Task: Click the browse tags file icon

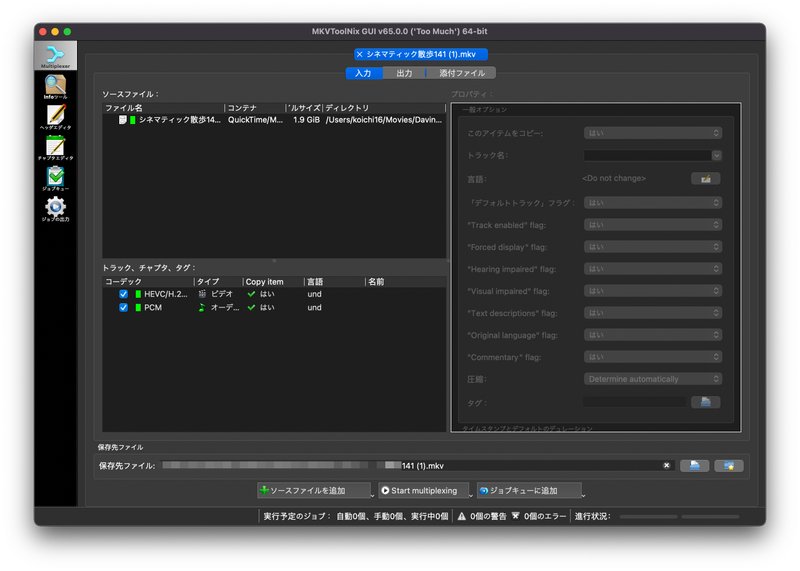Action: point(706,402)
